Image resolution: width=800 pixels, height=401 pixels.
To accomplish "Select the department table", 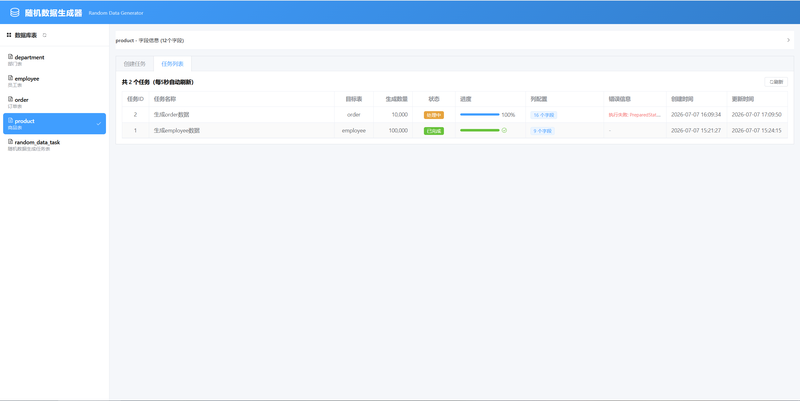I will [55, 60].
